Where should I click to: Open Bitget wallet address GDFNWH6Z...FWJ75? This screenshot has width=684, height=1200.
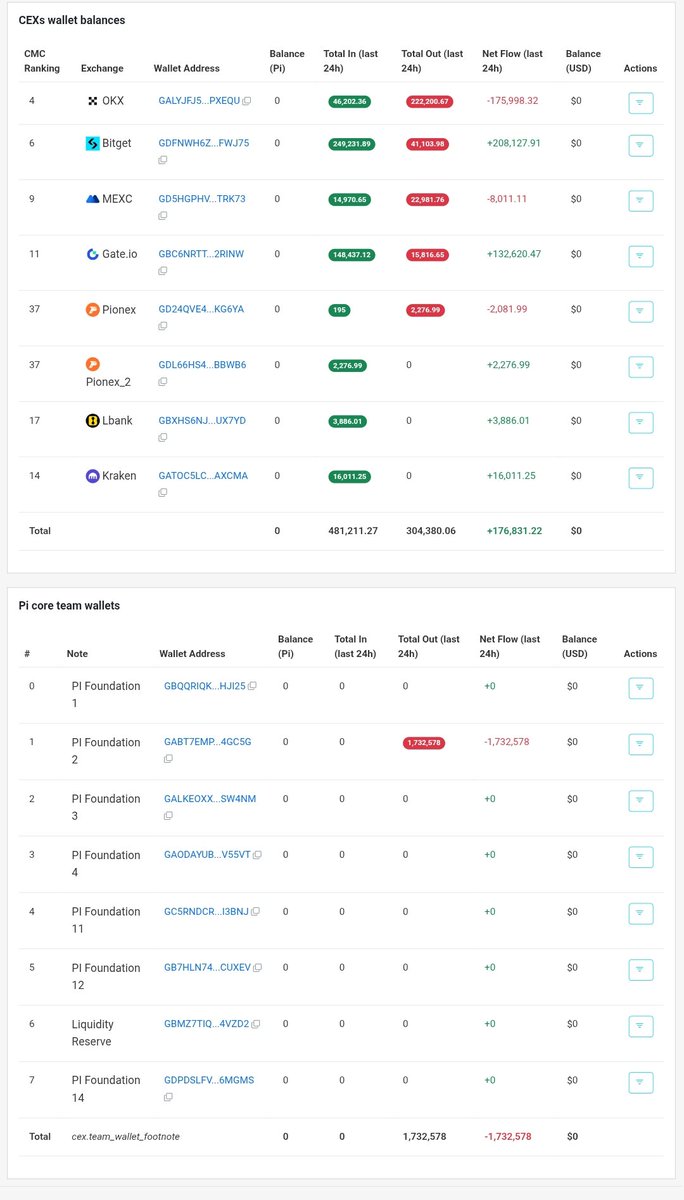tap(204, 143)
